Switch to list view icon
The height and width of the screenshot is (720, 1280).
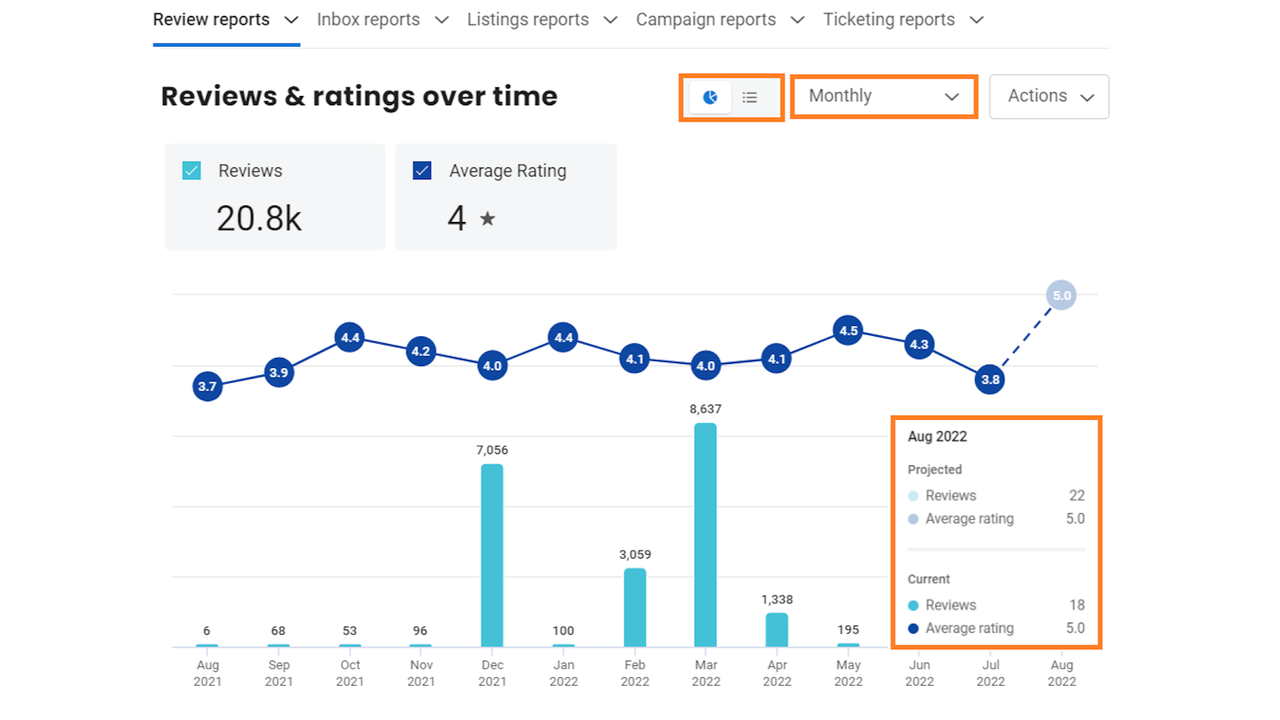click(x=750, y=97)
